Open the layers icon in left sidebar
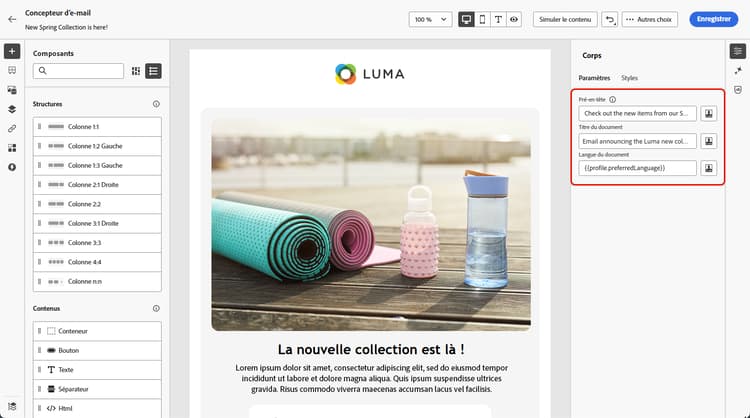750x418 pixels. click(x=12, y=109)
